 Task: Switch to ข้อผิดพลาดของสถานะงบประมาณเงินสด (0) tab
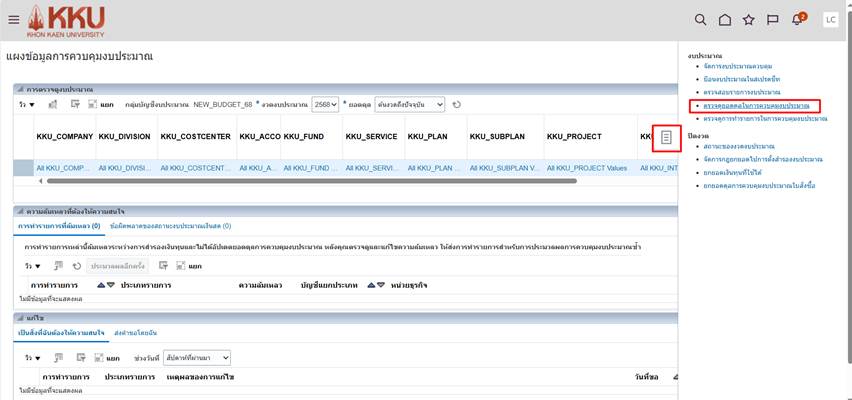(171, 226)
